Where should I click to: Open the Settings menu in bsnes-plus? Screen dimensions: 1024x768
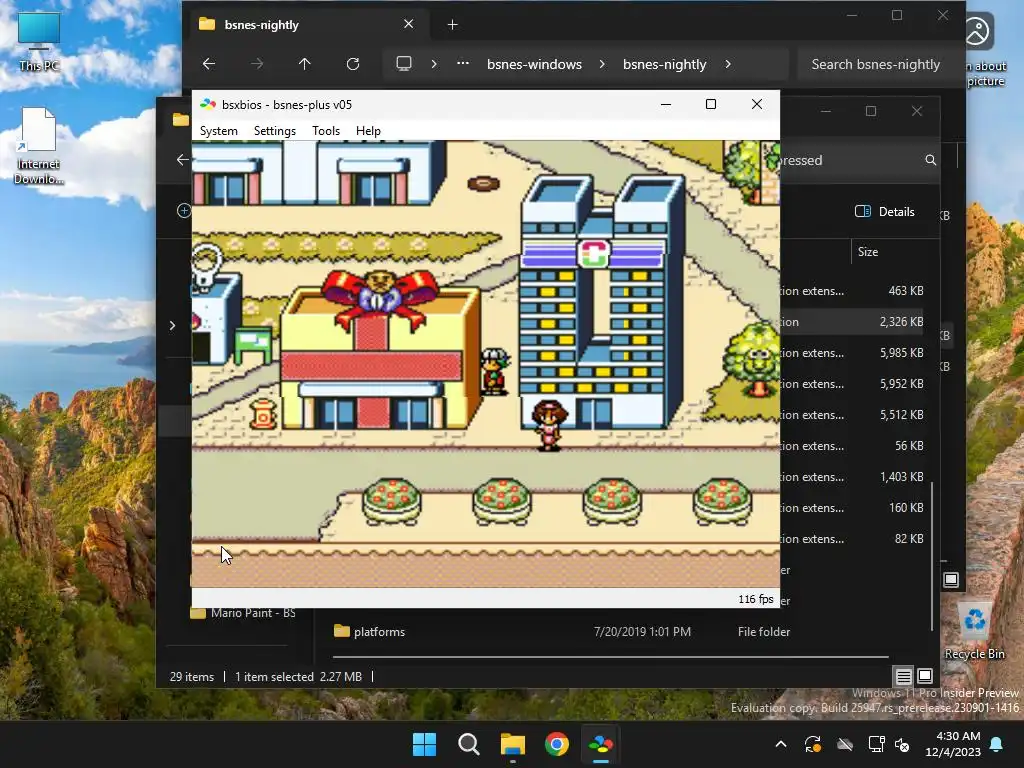point(274,131)
